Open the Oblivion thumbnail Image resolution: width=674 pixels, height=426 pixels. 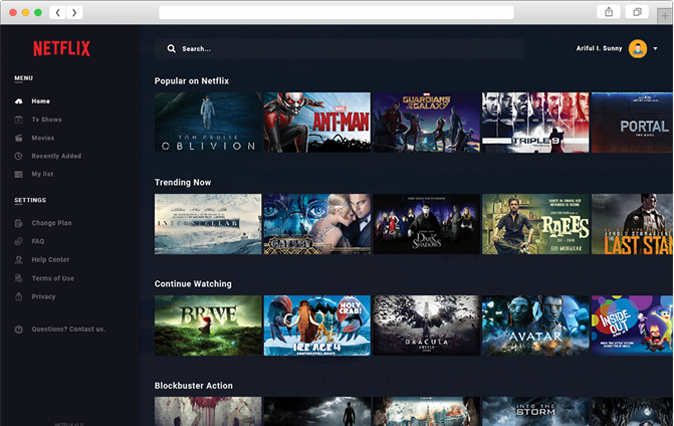208,123
